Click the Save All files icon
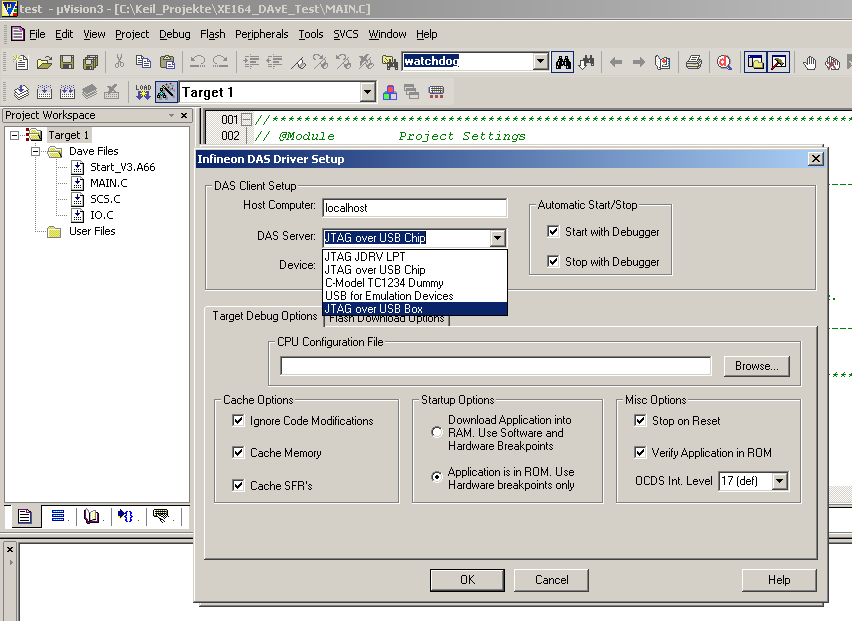 point(90,62)
